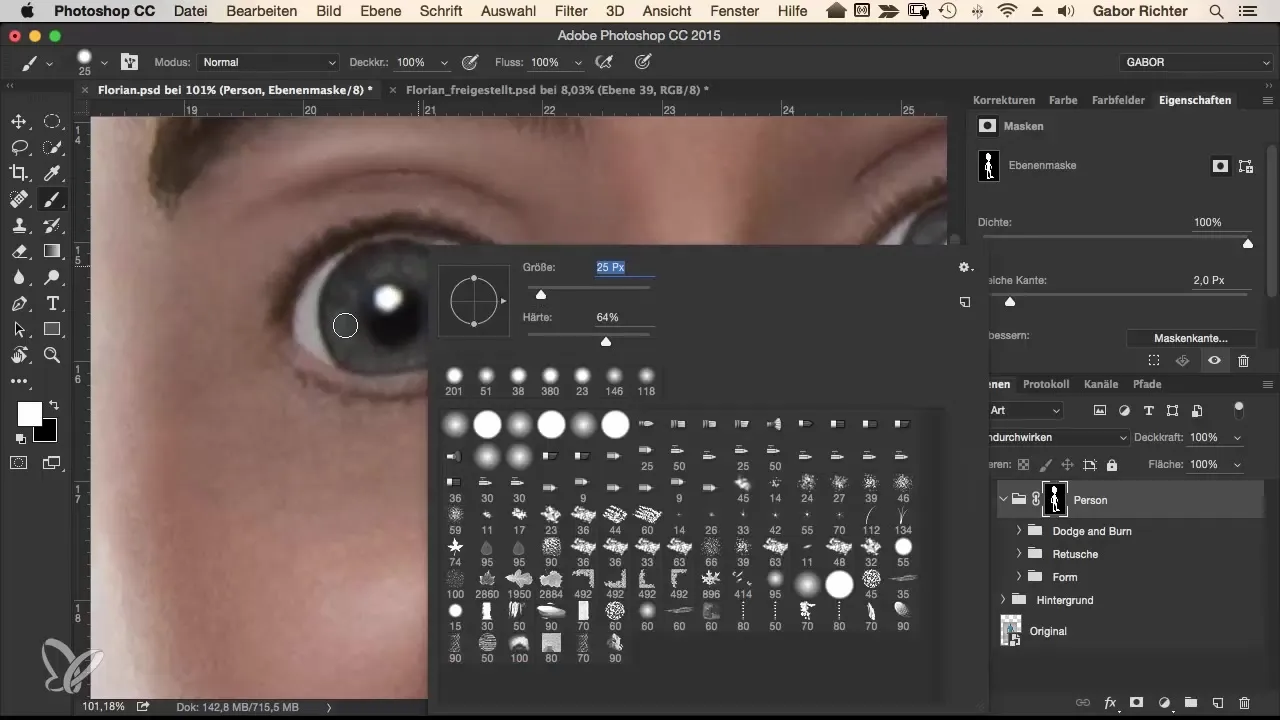Collapse the Person group
The image size is (1280, 720).
click(1003, 499)
